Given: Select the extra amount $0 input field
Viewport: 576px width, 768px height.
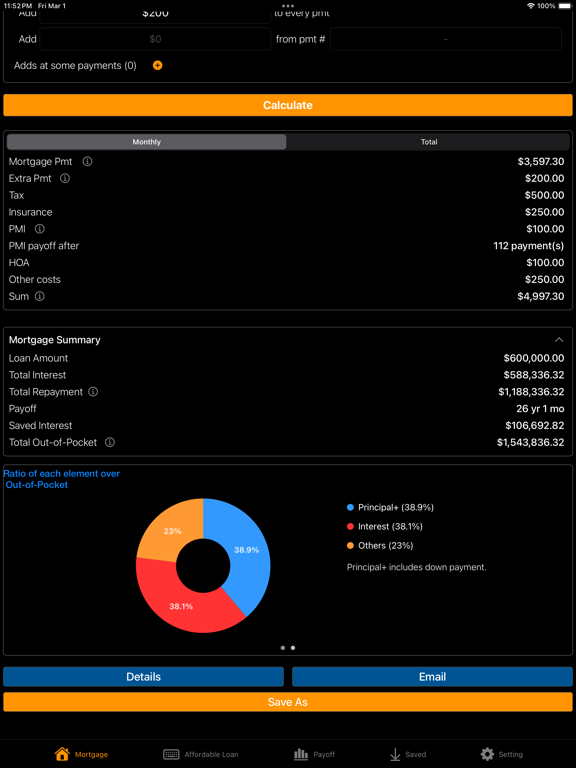Looking at the screenshot, I should click(x=155, y=39).
